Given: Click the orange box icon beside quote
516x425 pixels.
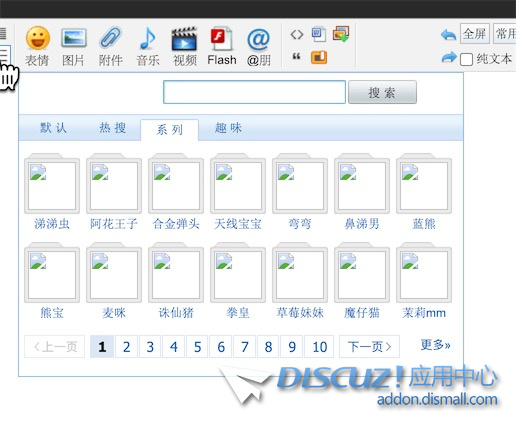Looking at the screenshot, I should point(319,57).
